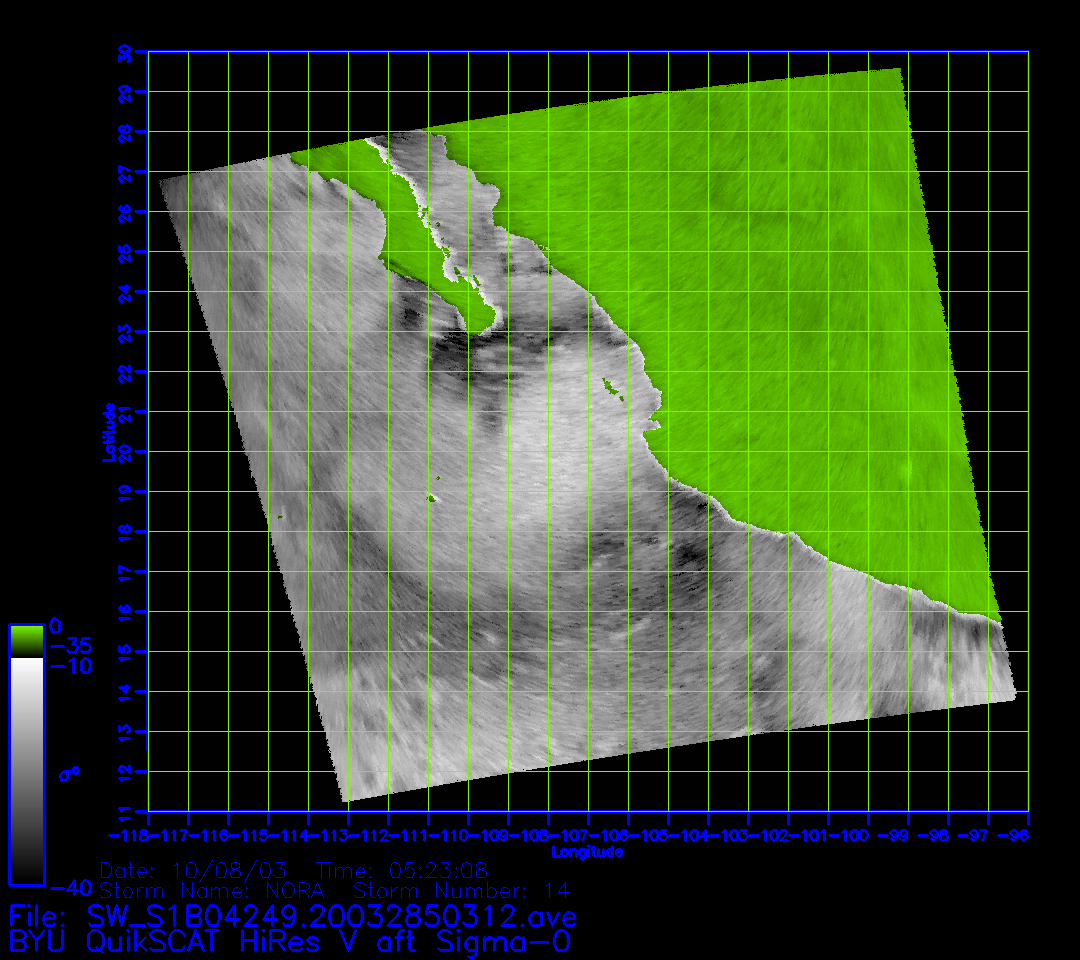Click the -10 color bar label
Viewport: 1080px width, 960px height.
coord(70,666)
